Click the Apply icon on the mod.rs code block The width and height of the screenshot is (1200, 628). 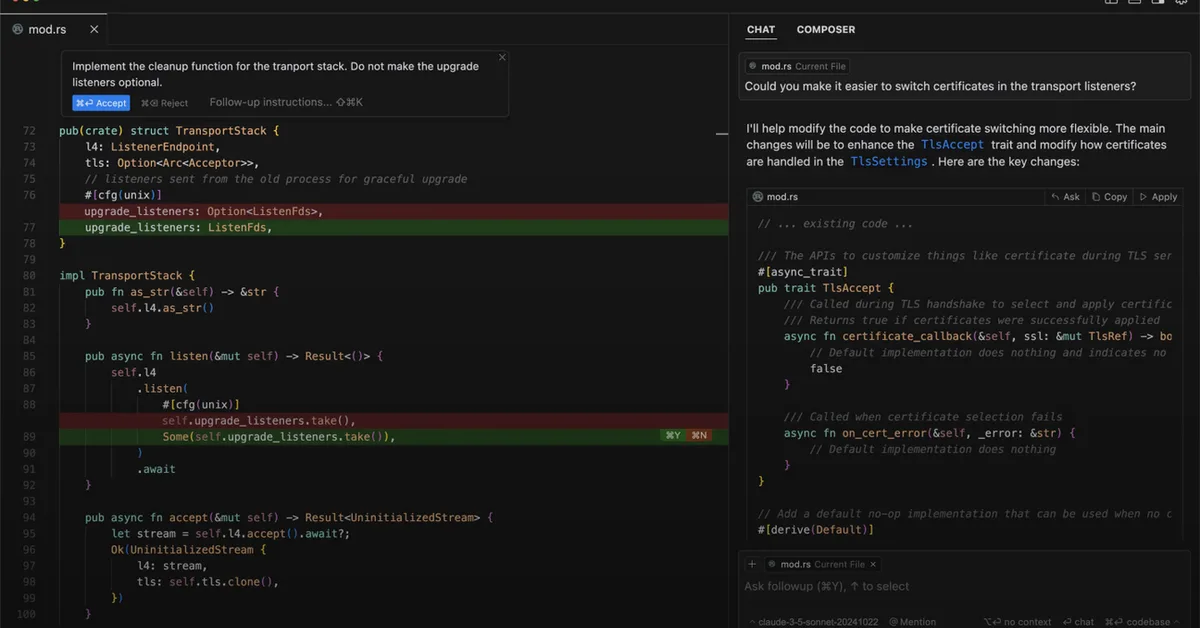pyautogui.click(x=1157, y=196)
